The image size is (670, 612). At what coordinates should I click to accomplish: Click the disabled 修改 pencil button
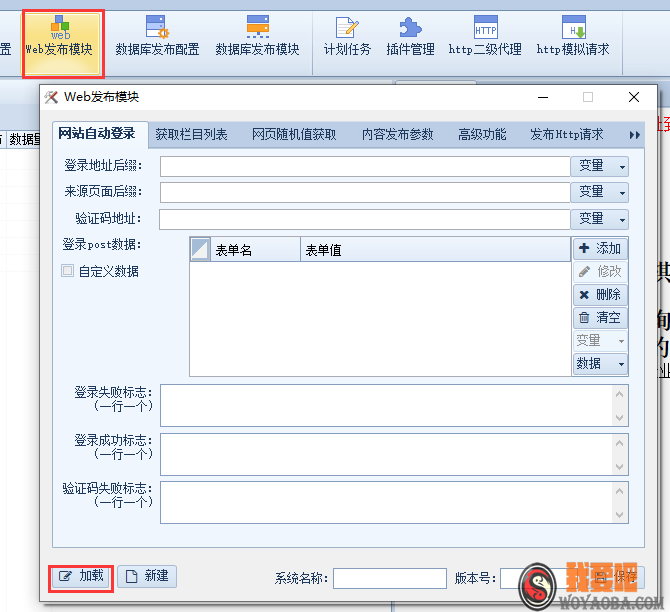(x=600, y=271)
